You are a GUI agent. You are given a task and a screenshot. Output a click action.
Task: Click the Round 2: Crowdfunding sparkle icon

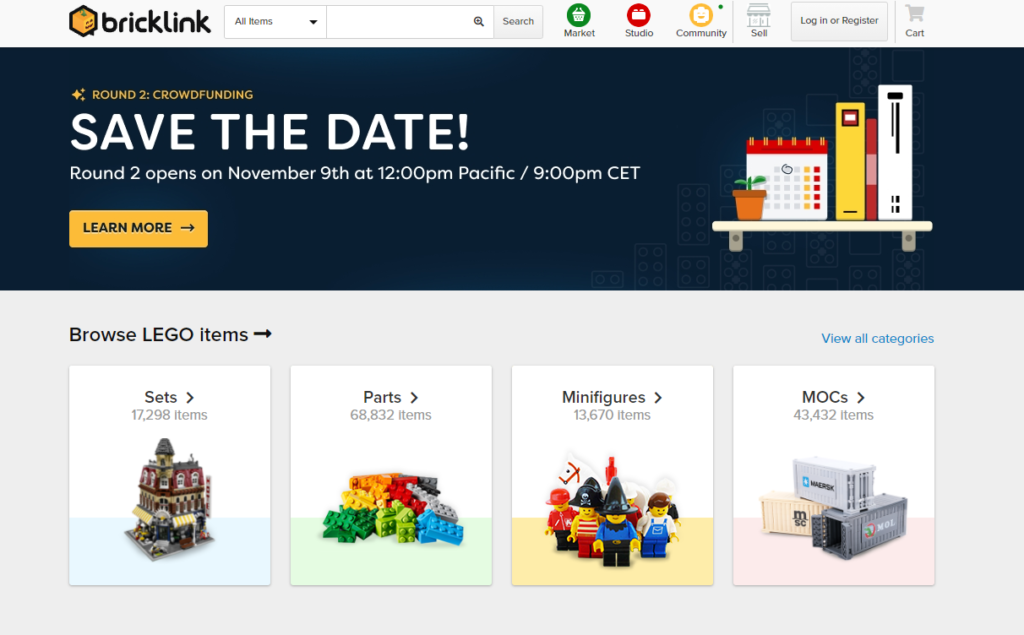(78, 95)
